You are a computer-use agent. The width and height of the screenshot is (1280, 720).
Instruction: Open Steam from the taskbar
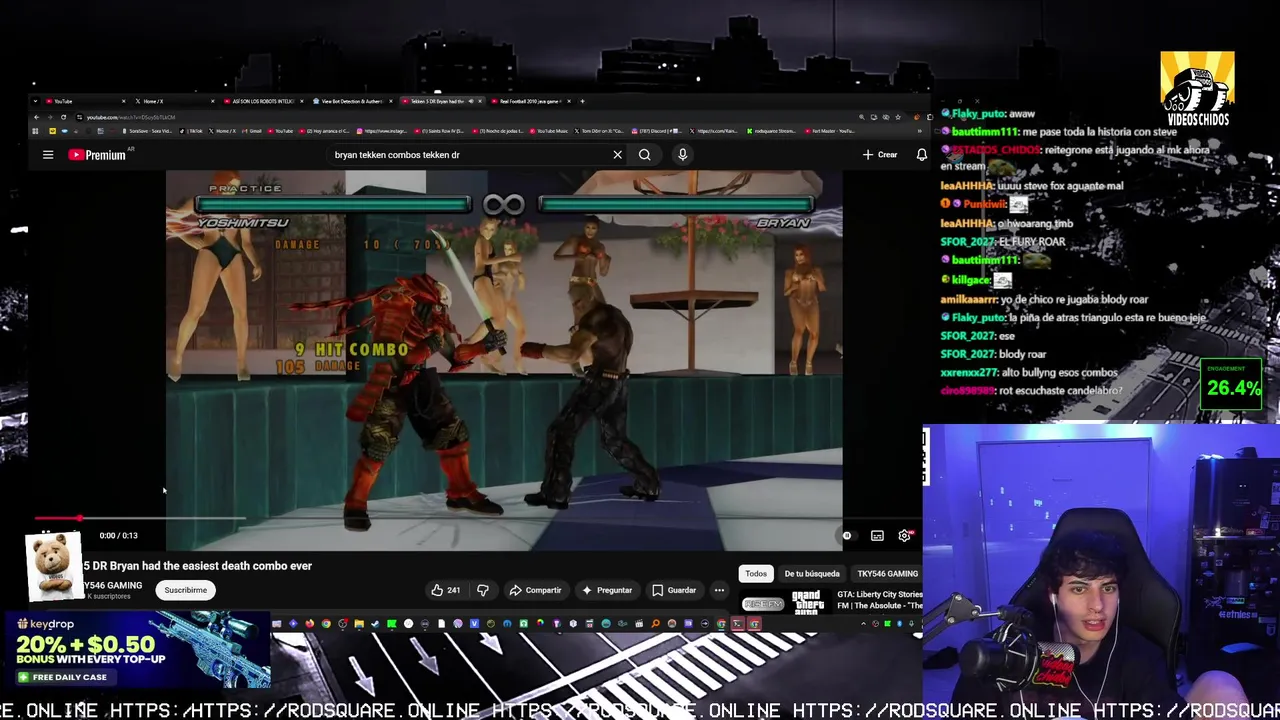coord(375,624)
